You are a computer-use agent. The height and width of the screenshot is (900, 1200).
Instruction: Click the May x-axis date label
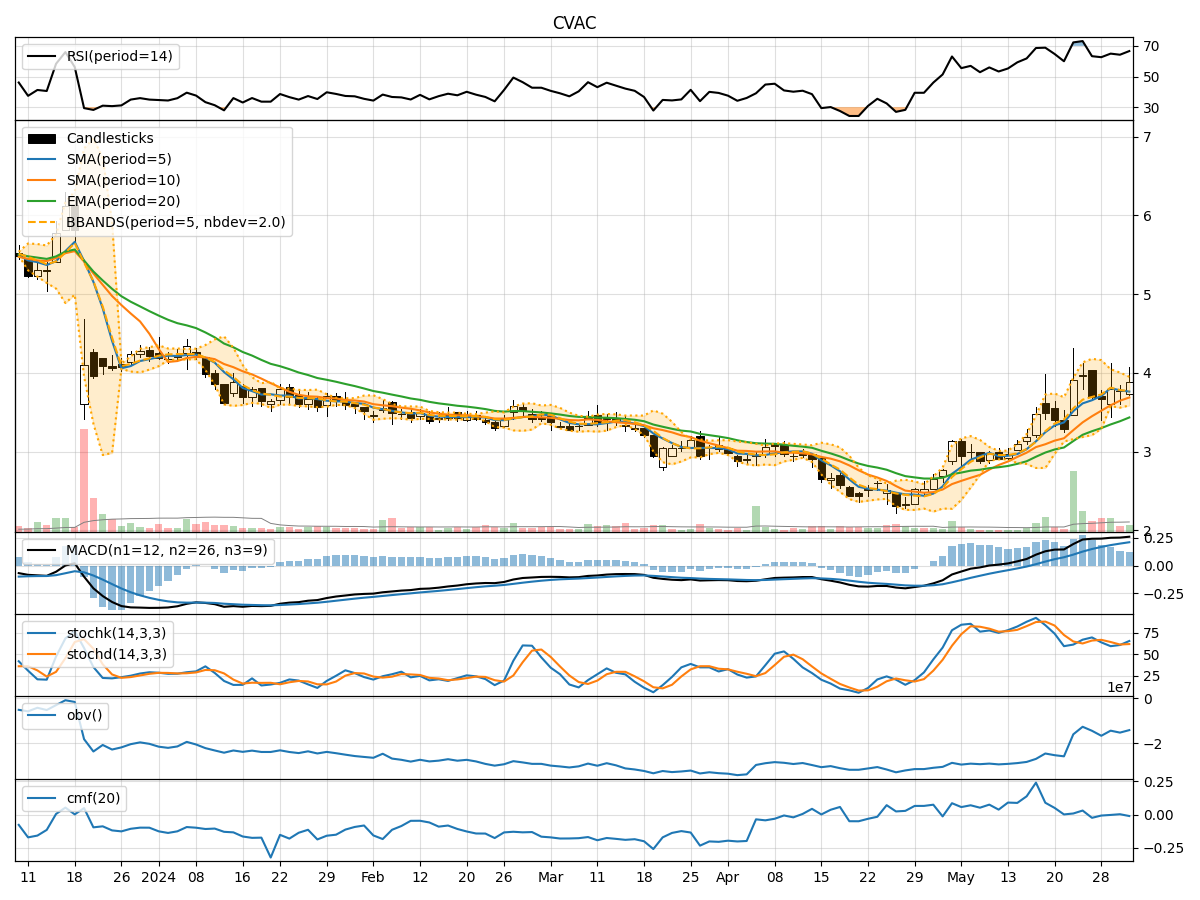960,877
